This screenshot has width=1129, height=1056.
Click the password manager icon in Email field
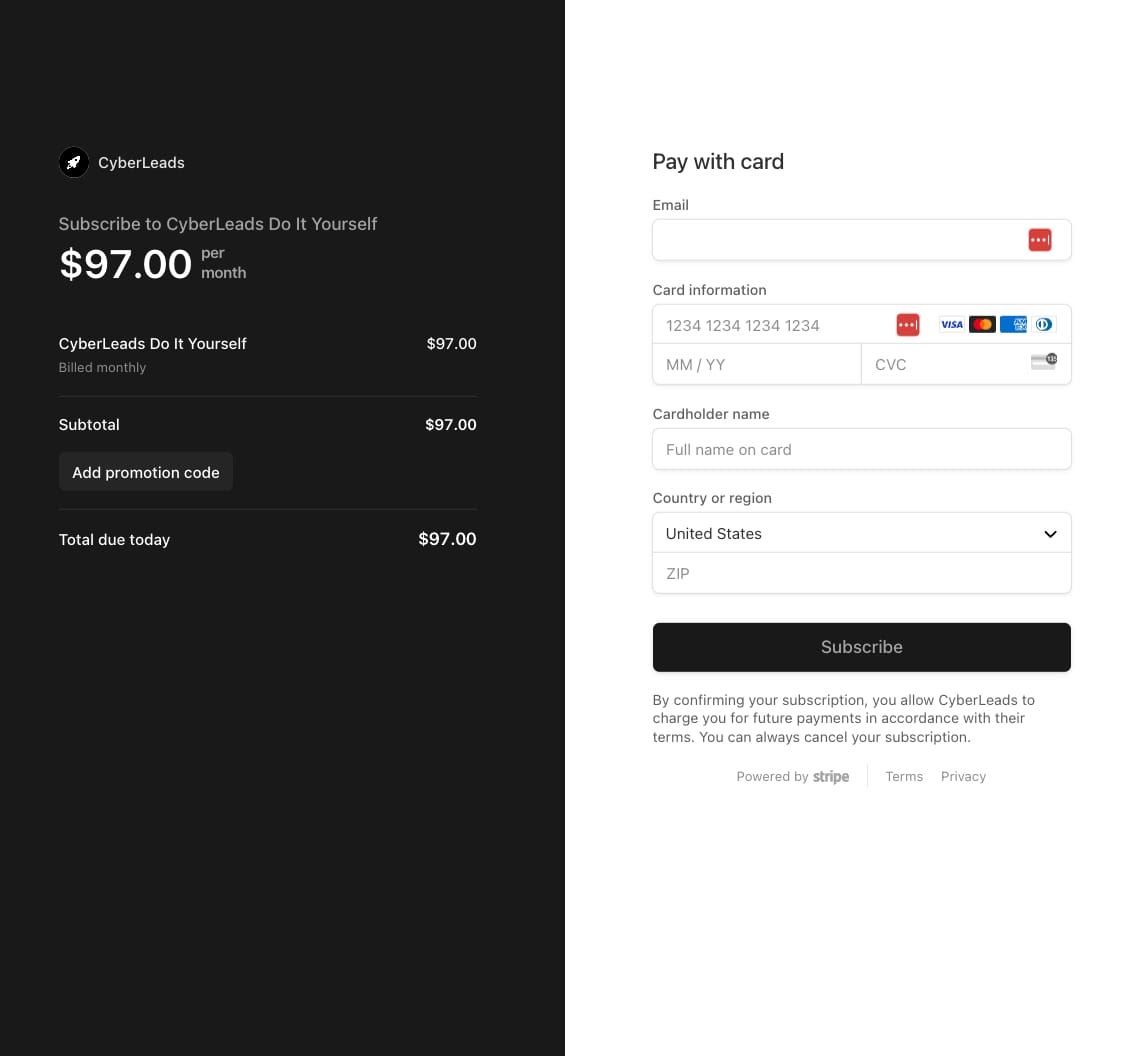(1040, 240)
